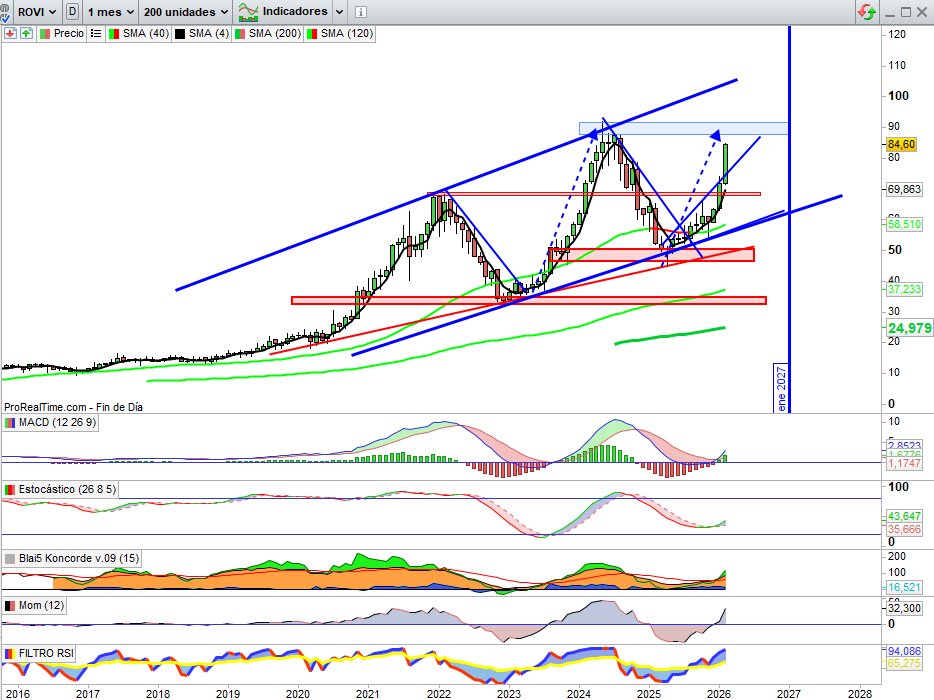The width and height of the screenshot is (934, 700).
Task: Click the 35,666 stochastic value label
Action: (904, 529)
